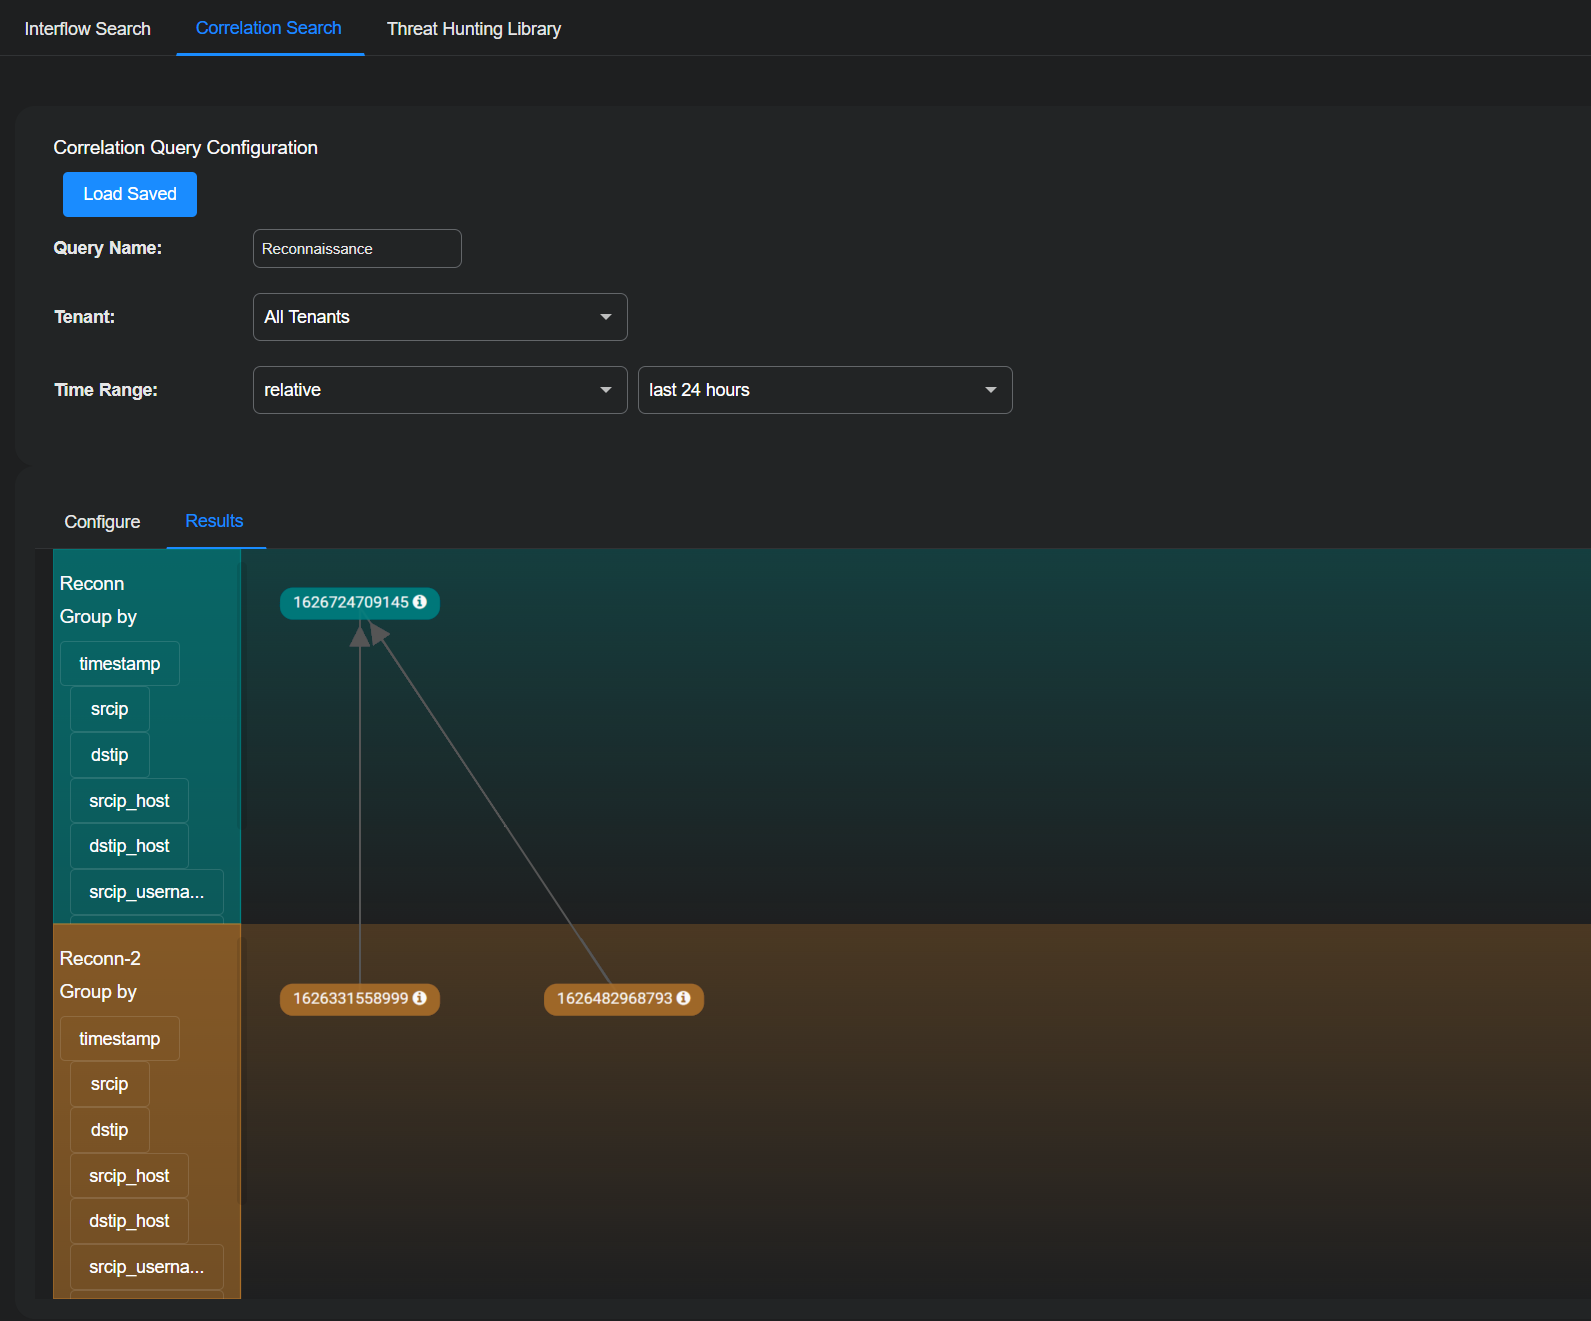Click the Load Saved button
The height and width of the screenshot is (1321, 1591).
pyautogui.click(x=130, y=194)
